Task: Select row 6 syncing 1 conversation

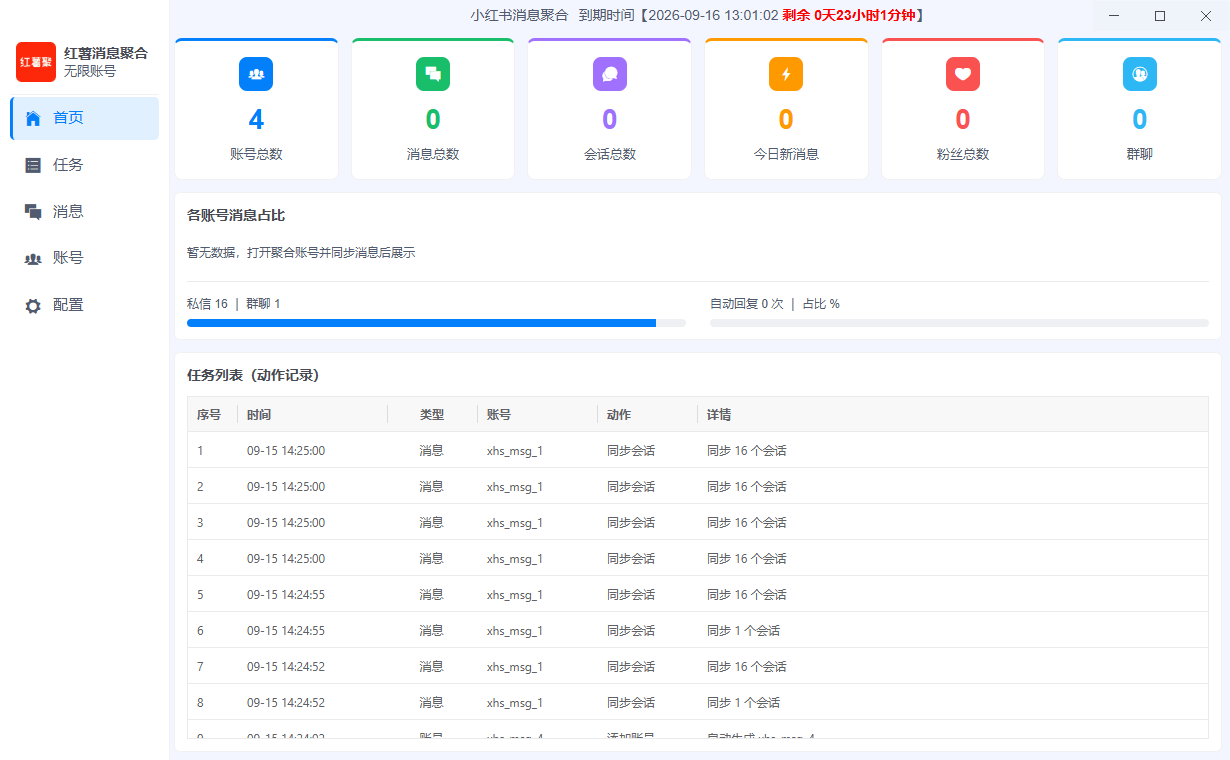Action: [698, 630]
